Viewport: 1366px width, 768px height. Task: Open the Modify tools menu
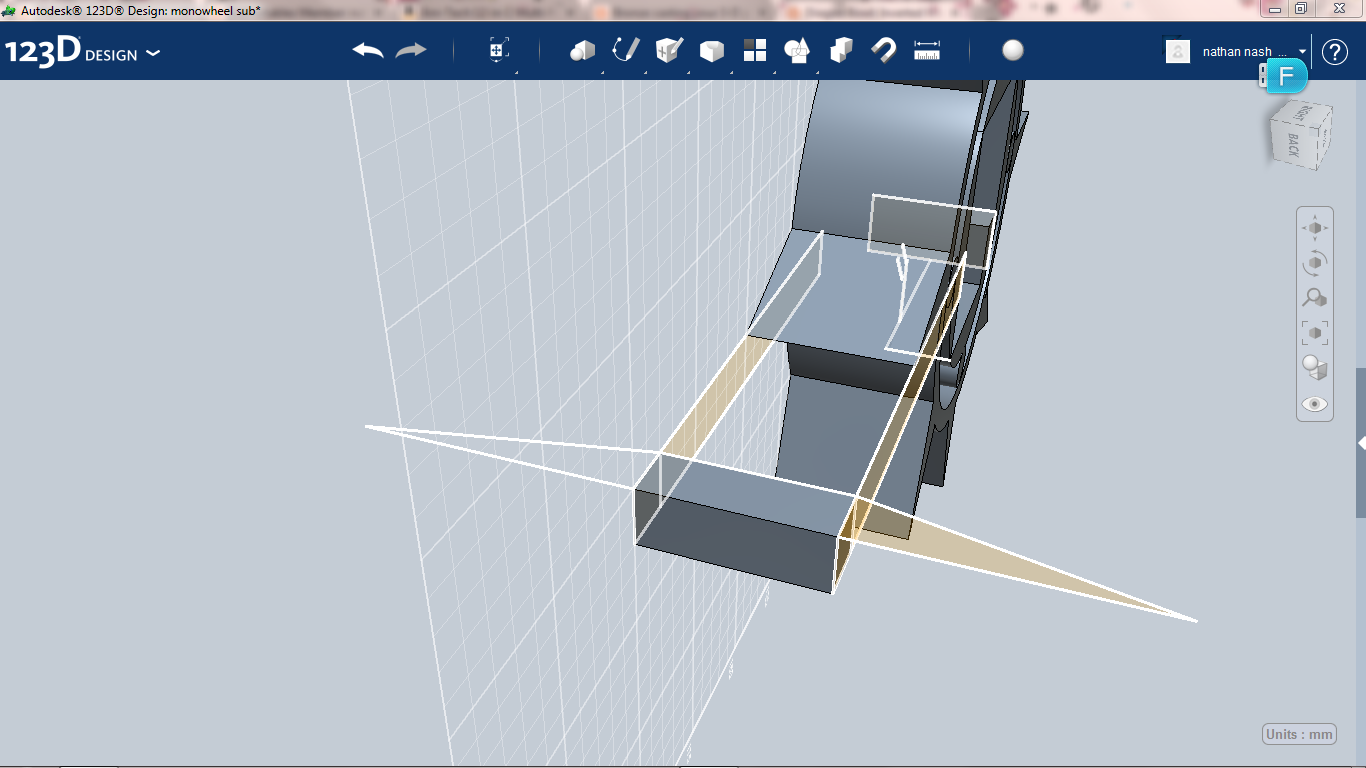coord(711,50)
